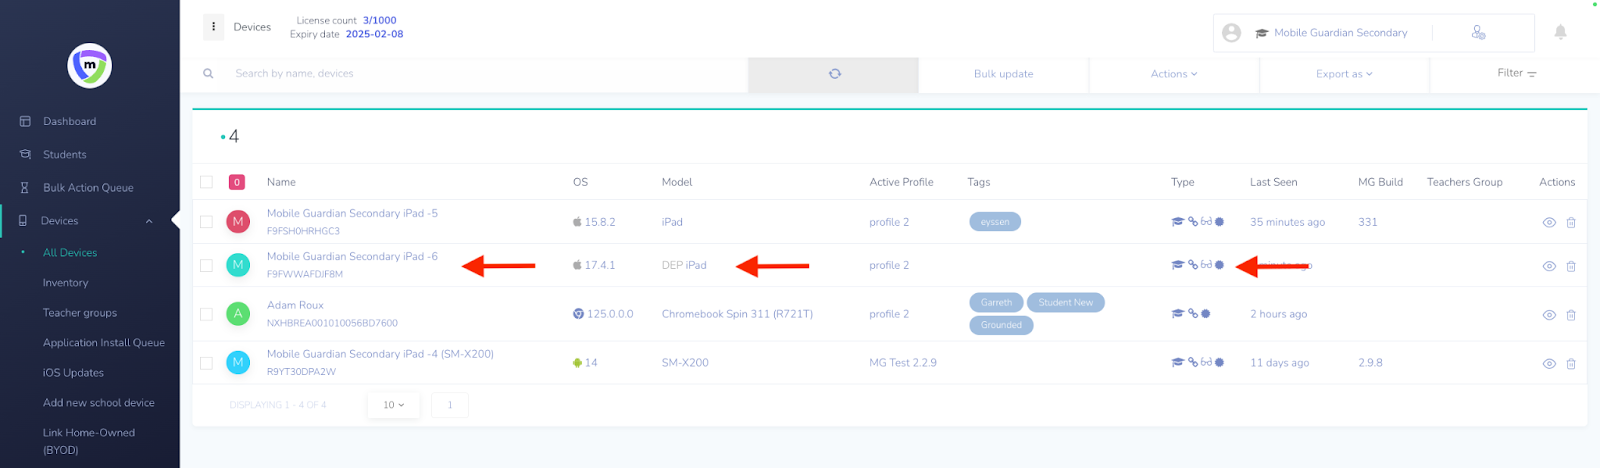Select the SM-X200 row checkbox
This screenshot has width=1600, height=468.
[x=206, y=363]
